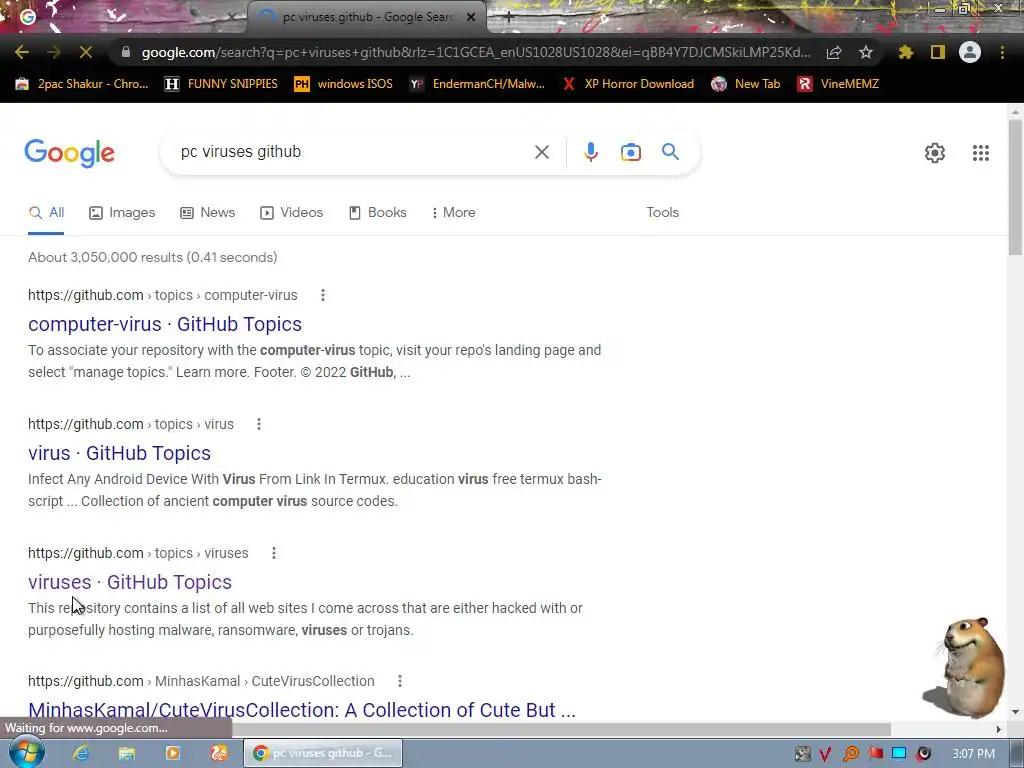Screen dimensions: 1024x768
Task: Open the virus GitHub Topics result
Action: tap(120, 453)
